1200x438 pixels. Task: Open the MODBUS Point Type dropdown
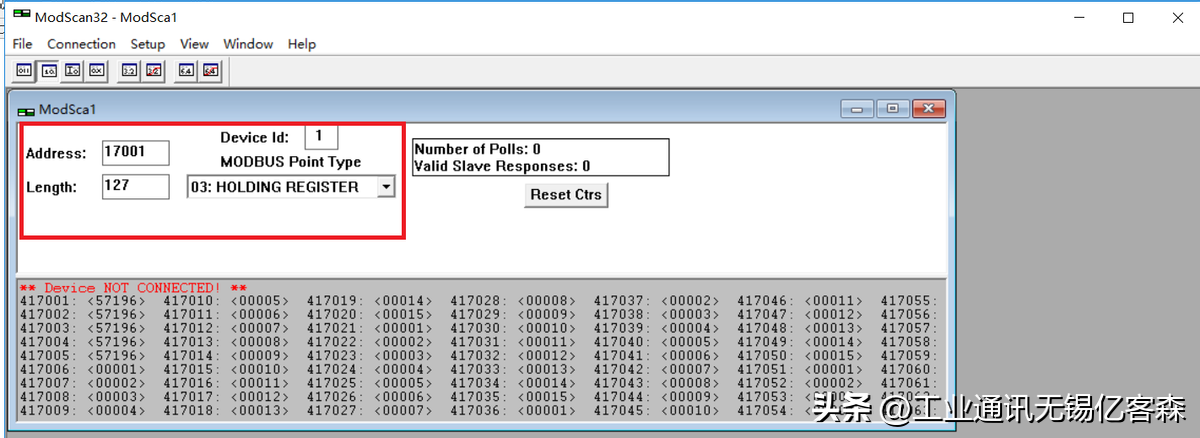(x=385, y=187)
